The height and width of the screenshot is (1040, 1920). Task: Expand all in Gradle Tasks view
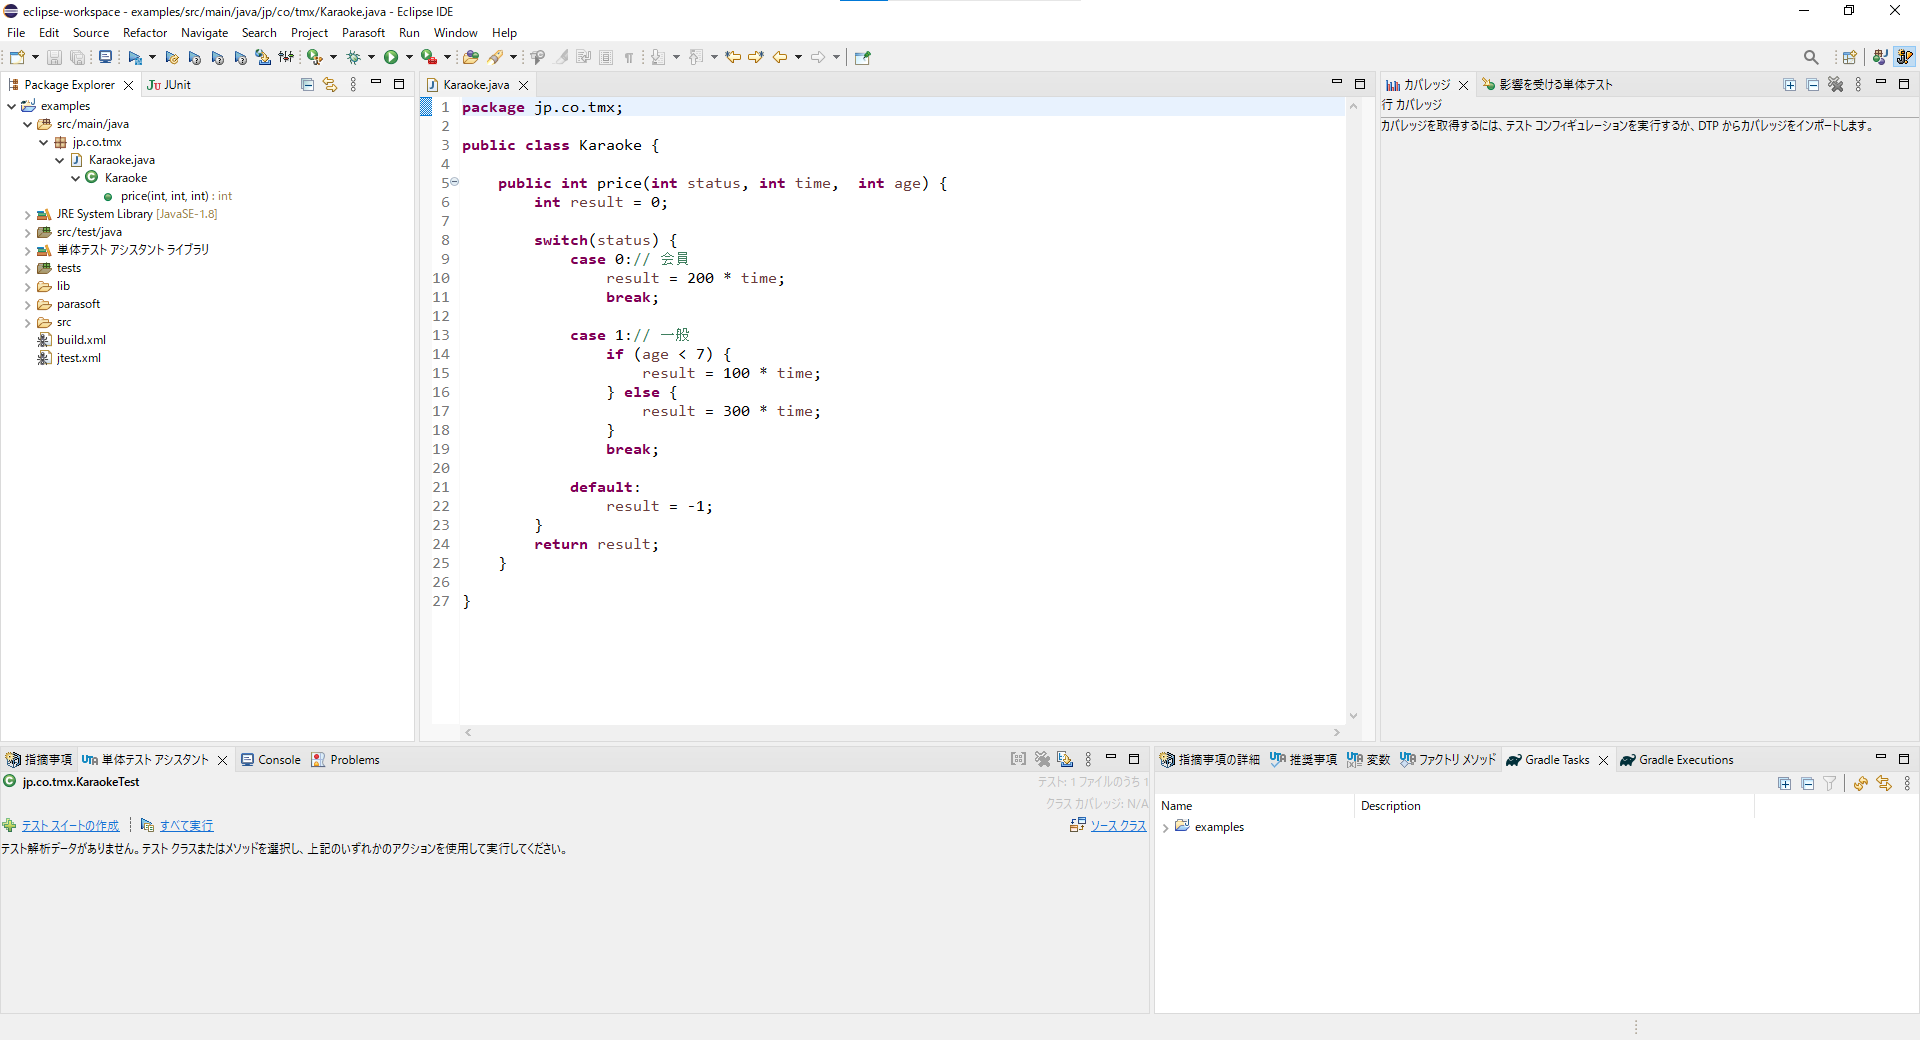pos(1785,784)
